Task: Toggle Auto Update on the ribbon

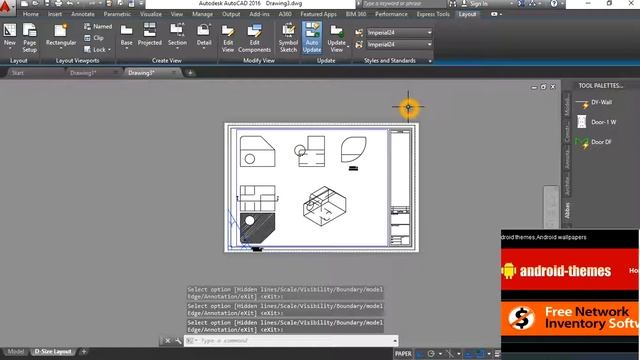Action: tap(312, 38)
